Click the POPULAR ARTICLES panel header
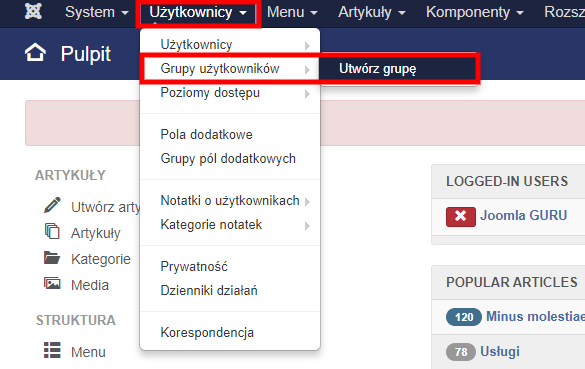The height and width of the screenshot is (369, 585). (512, 282)
